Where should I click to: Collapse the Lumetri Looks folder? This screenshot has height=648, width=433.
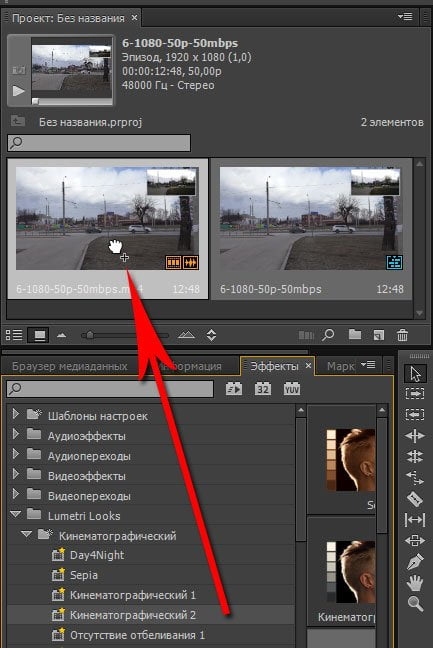coord(16,514)
